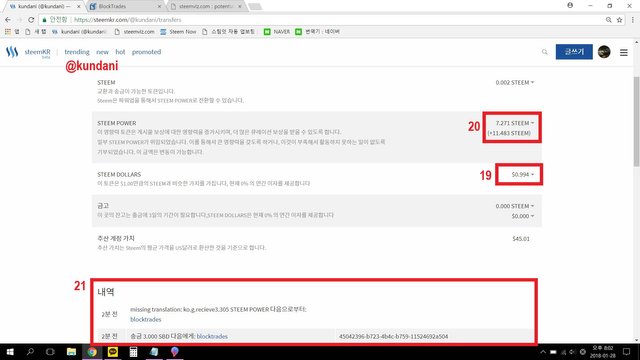This screenshot has width=640, height=360.
Task: Bookmark page with star icon
Action: tap(619, 20)
